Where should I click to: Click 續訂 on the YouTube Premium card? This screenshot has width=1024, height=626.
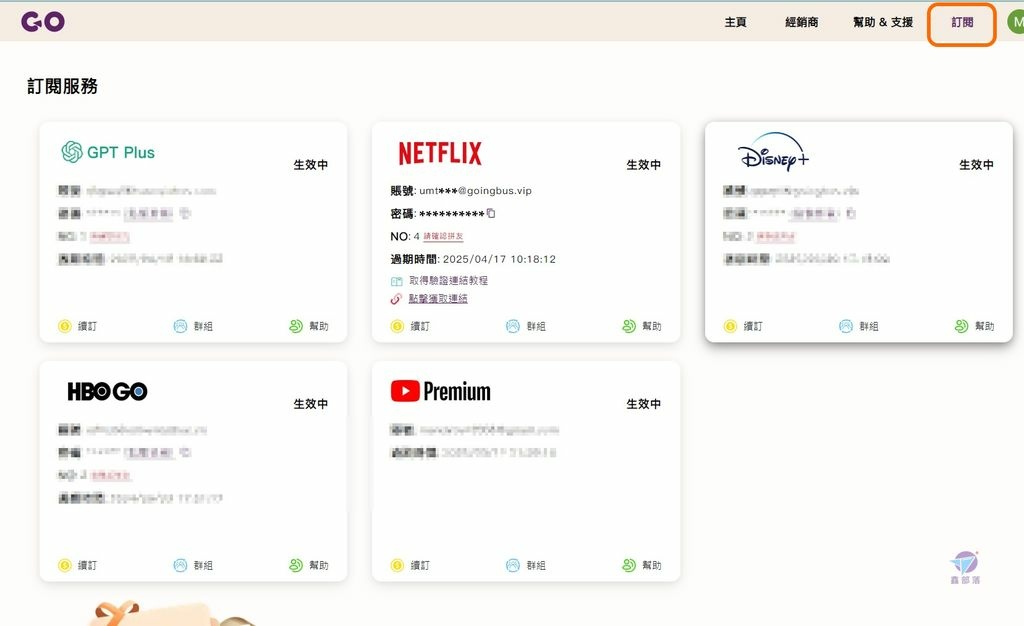[x=410, y=565]
